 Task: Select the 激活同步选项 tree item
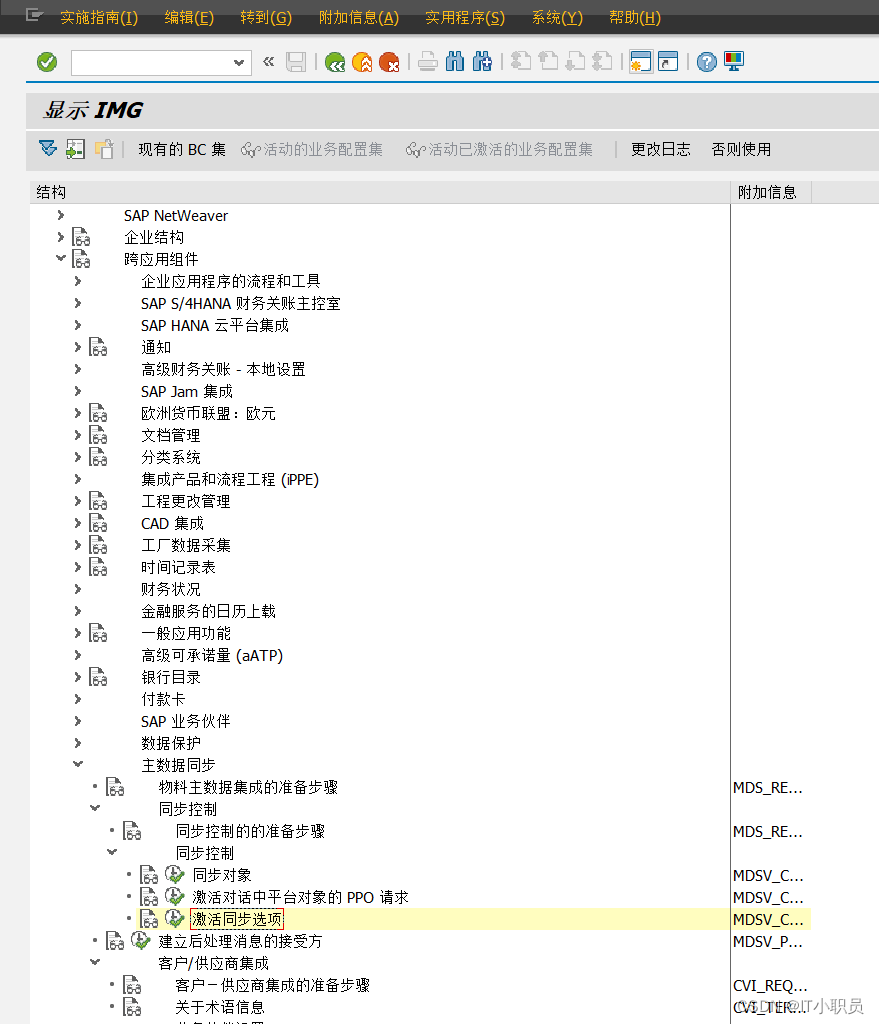237,919
